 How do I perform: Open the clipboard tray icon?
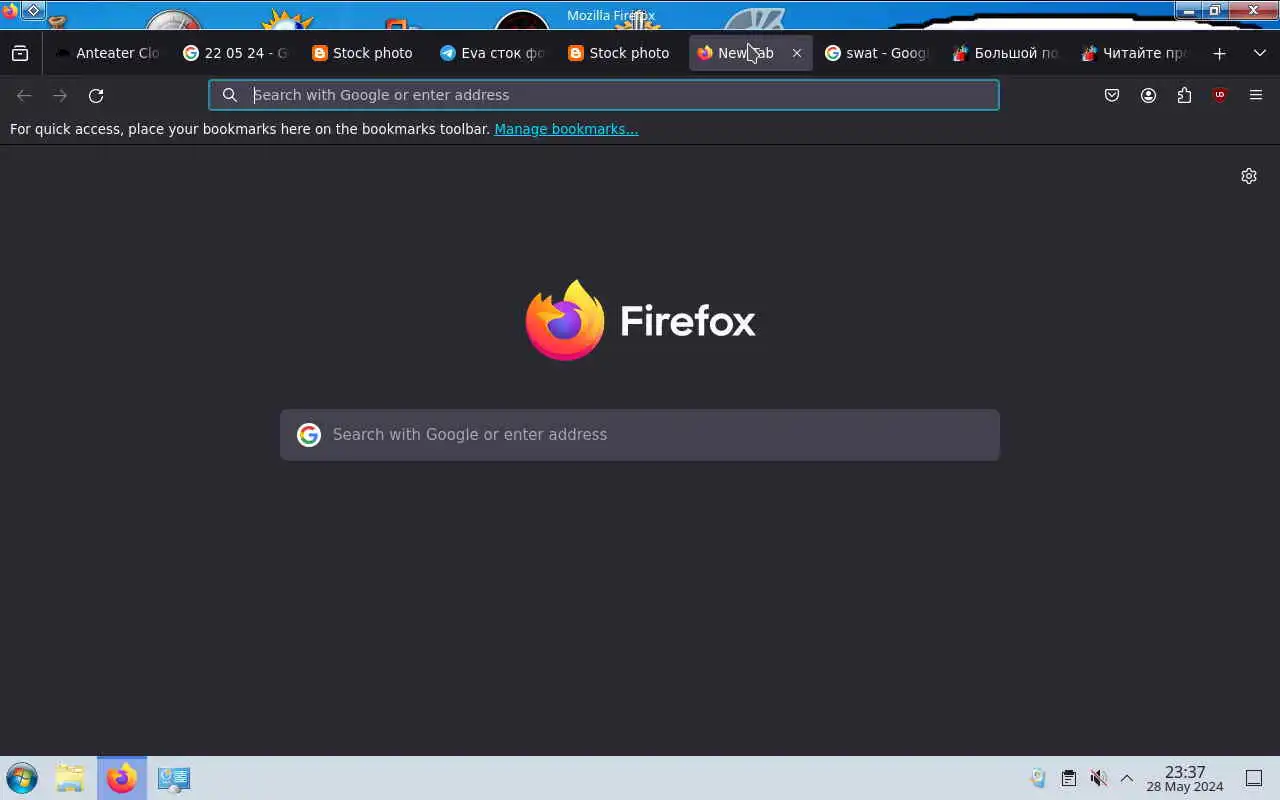[x=1068, y=778]
